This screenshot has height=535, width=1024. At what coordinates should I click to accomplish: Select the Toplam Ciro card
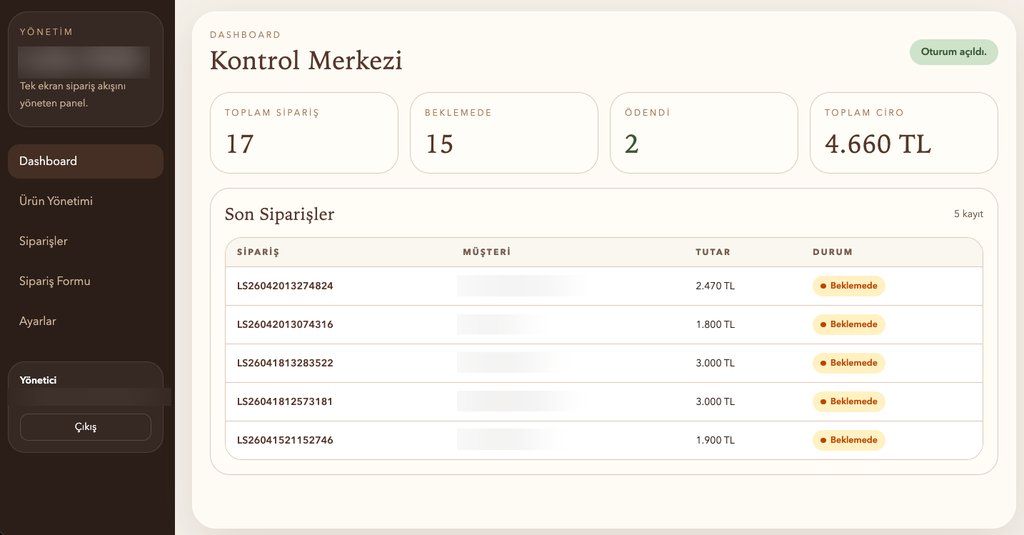[904, 133]
